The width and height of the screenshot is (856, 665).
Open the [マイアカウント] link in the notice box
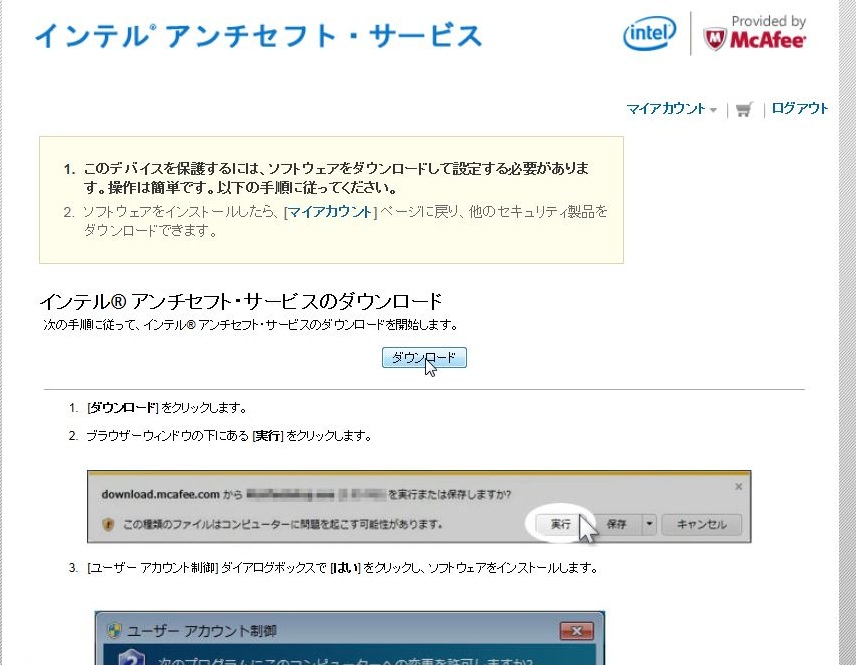tap(330, 212)
